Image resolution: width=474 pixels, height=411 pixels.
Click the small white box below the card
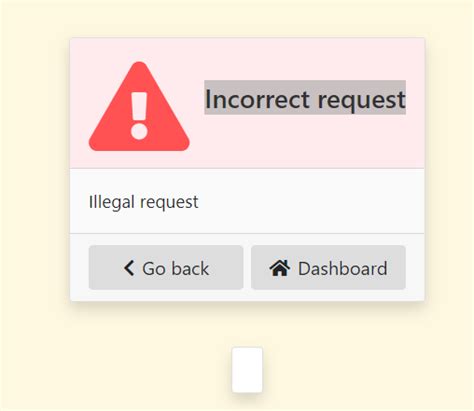(x=247, y=370)
